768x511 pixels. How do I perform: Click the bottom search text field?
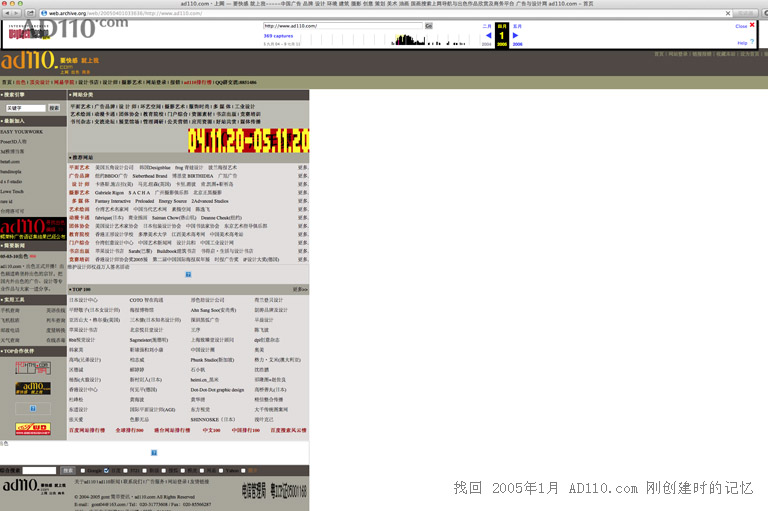click(x=40, y=470)
